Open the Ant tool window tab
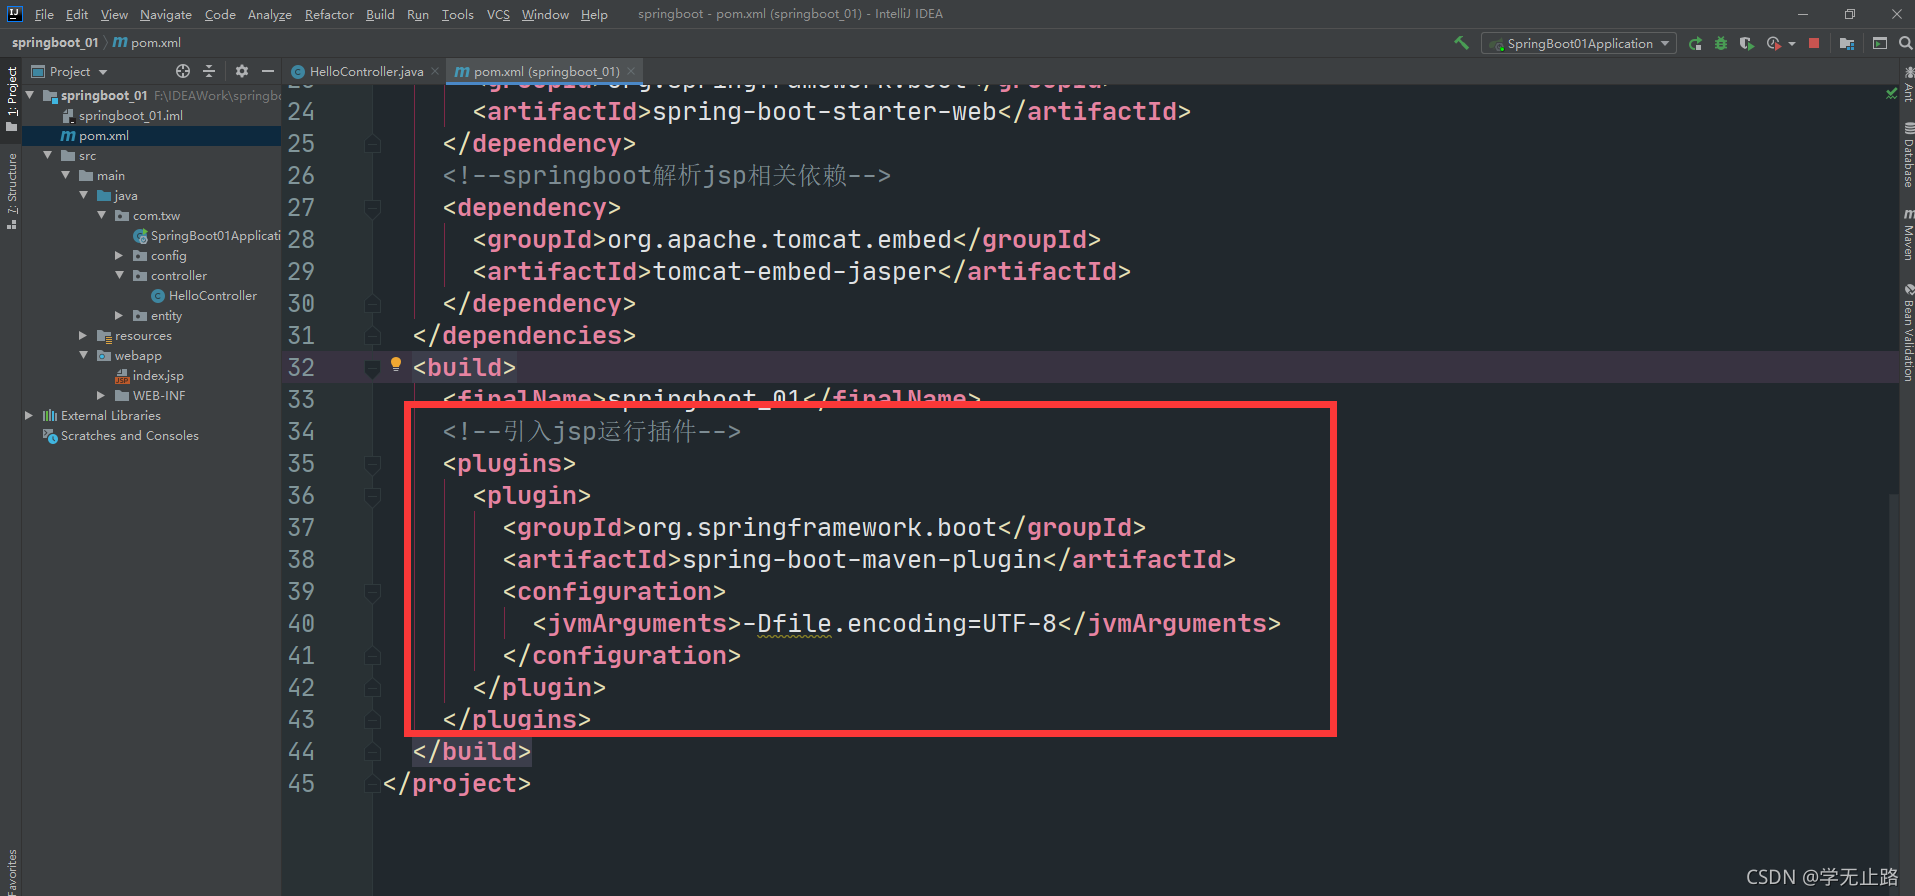 (x=1908, y=85)
